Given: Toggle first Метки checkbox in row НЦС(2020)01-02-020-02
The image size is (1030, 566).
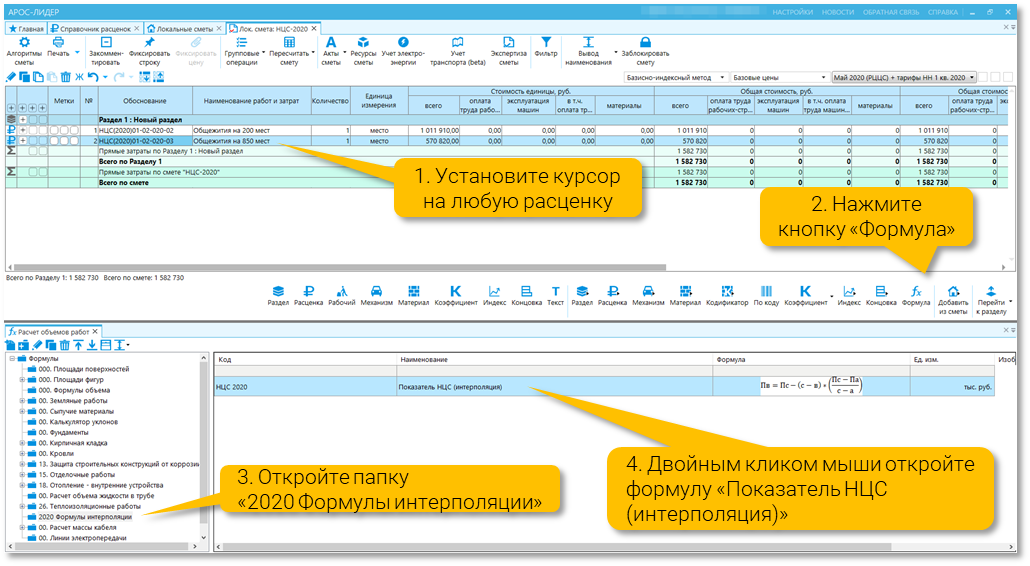Looking at the screenshot, I should (54, 131).
